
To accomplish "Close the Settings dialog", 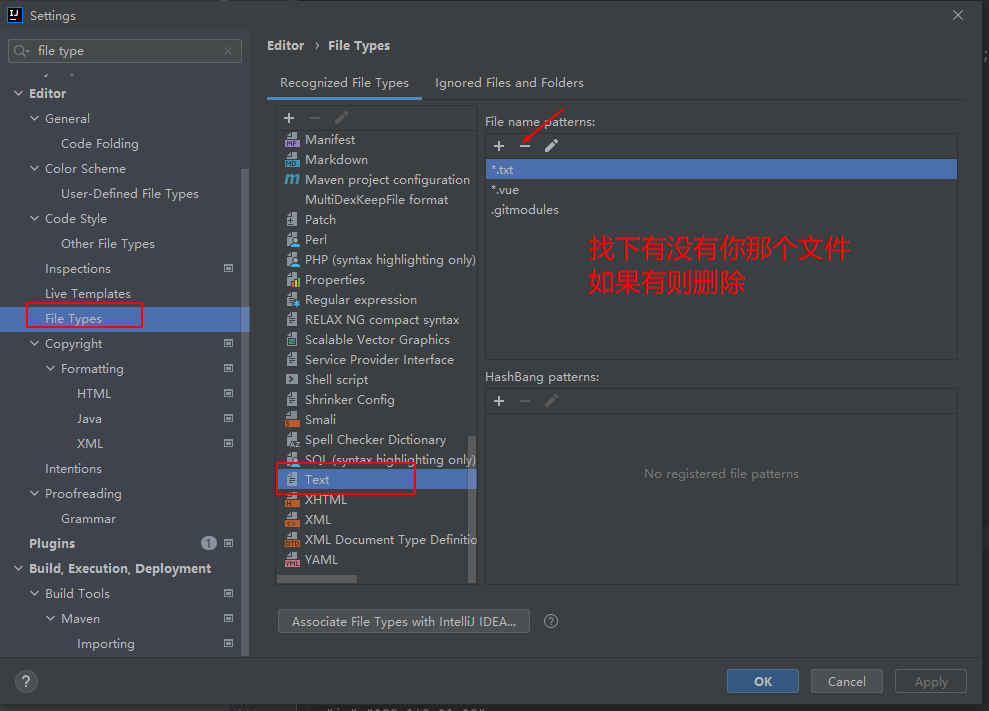I will click(x=957, y=15).
